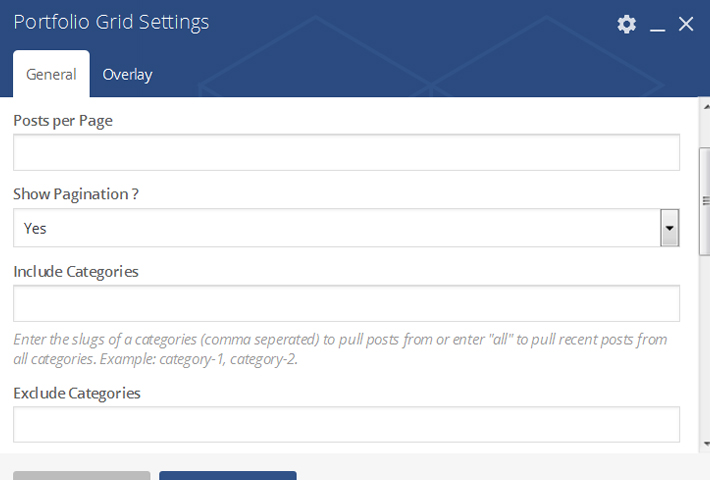Click the blue button in the footer
This screenshot has height=480, width=710.
click(x=228, y=475)
